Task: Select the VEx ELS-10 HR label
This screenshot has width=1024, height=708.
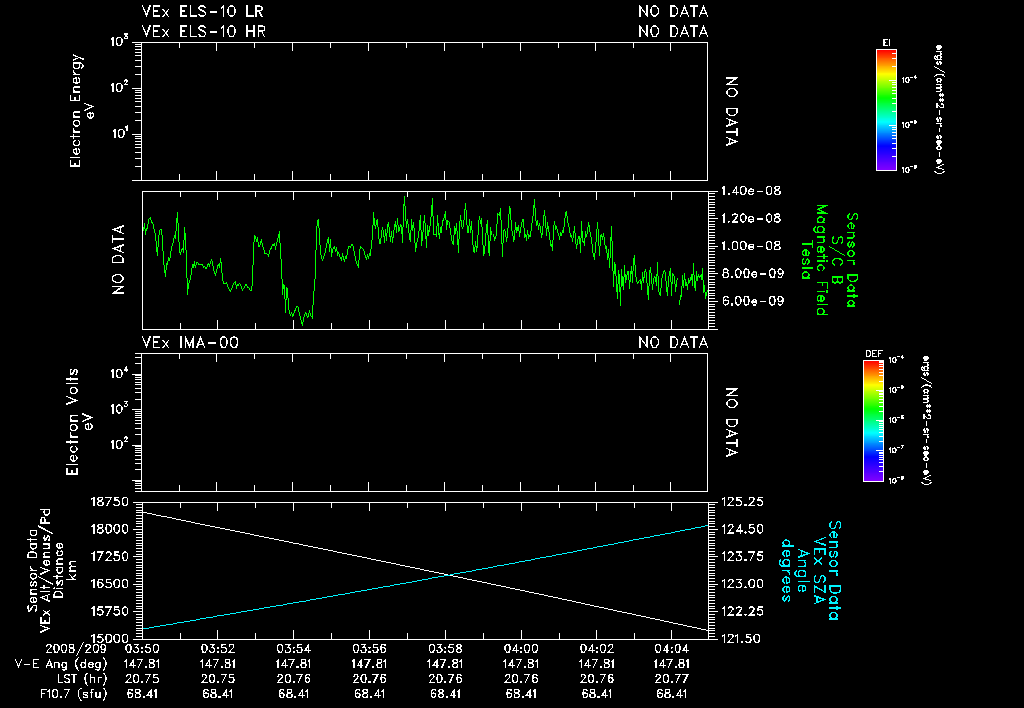Action: point(203,31)
